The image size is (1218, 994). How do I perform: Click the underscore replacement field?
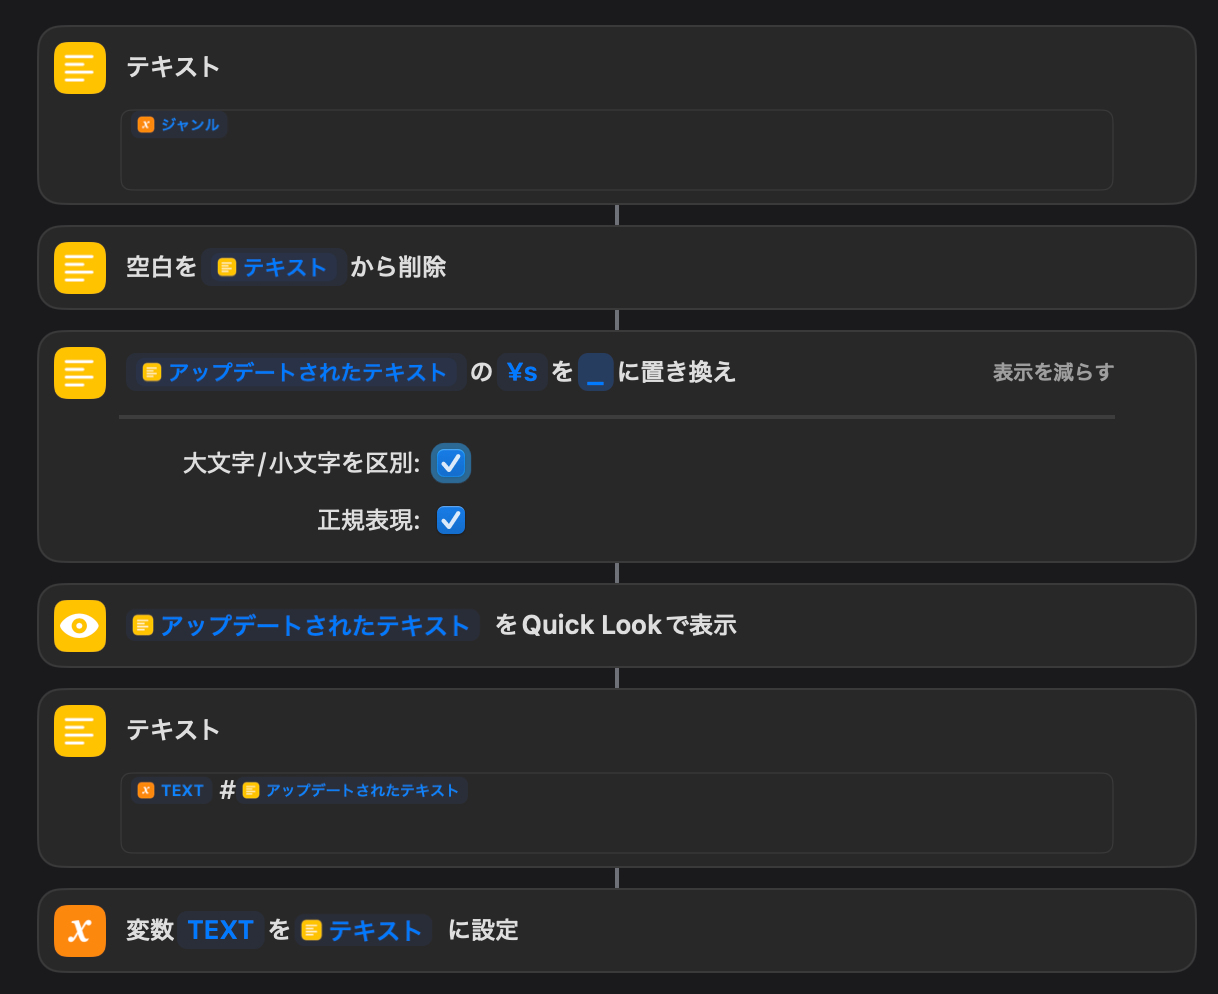(595, 373)
